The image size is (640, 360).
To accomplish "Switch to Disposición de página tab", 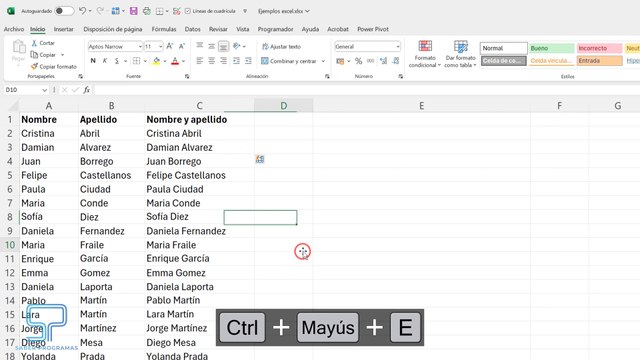I will pyautogui.click(x=113, y=29).
